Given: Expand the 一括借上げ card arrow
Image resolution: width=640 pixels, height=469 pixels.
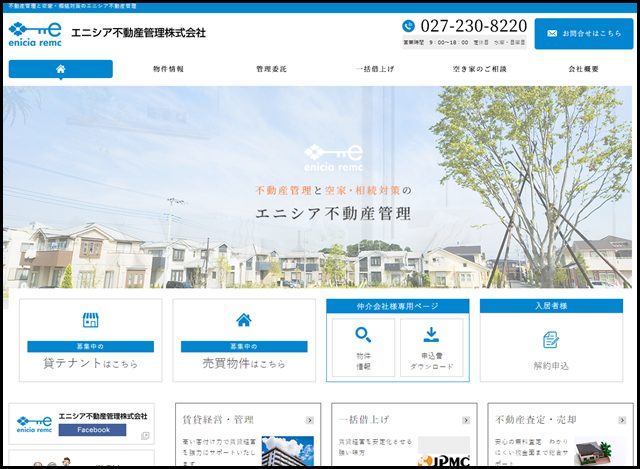Looking at the screenshot, I should pos(466,420).
